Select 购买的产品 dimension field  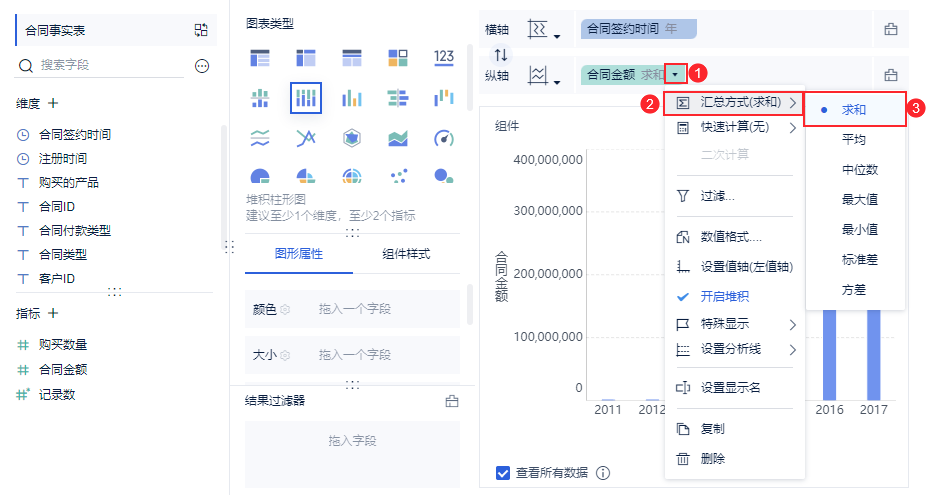click(x=69, y=183)
